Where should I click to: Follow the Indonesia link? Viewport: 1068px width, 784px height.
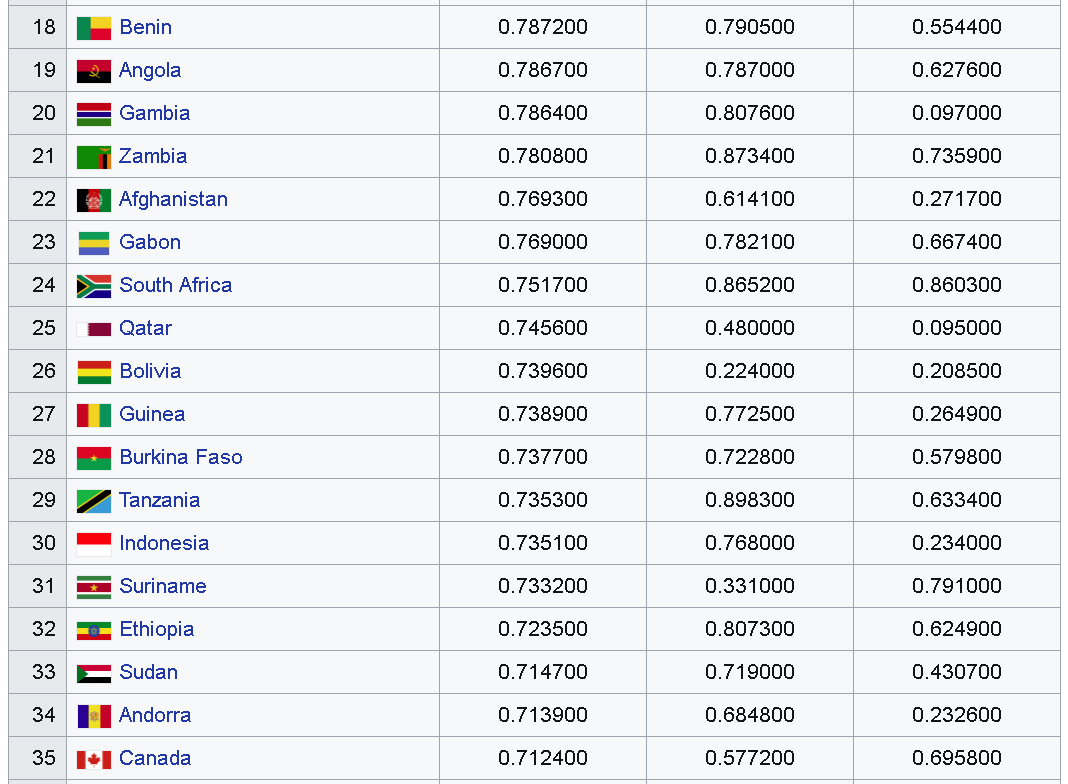tap(164, 544)
